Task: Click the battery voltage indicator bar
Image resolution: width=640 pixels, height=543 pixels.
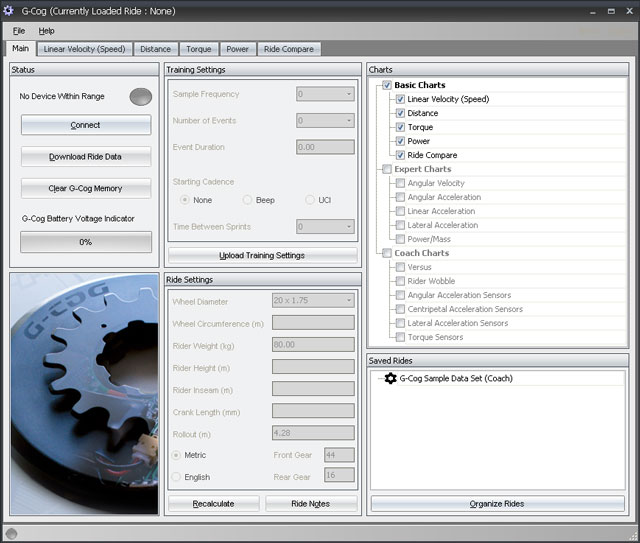Action: pos(86,242)
